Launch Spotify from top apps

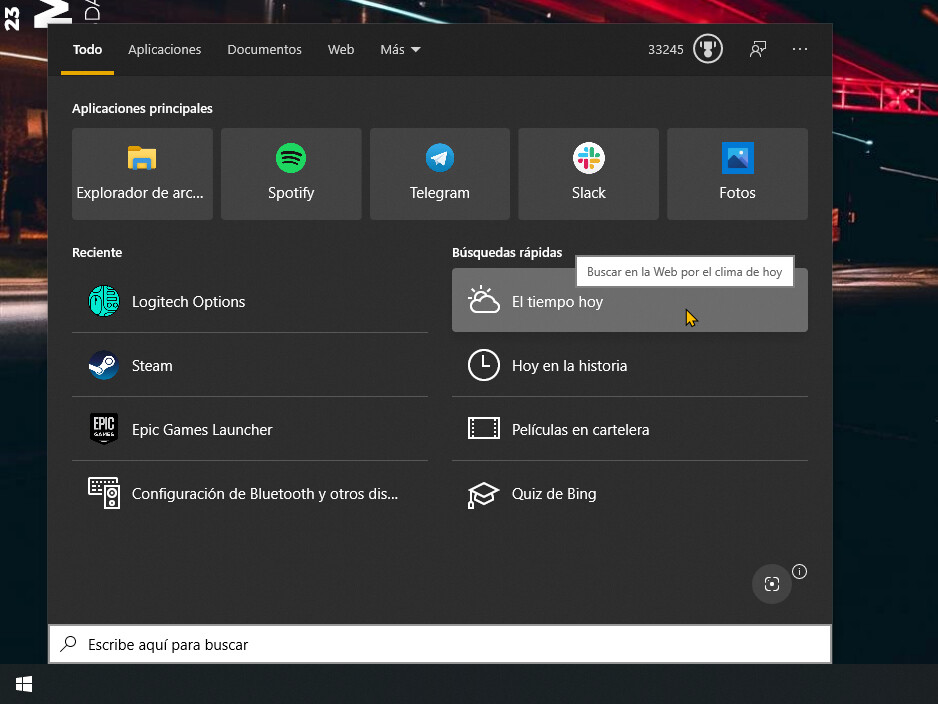point(291,174)
